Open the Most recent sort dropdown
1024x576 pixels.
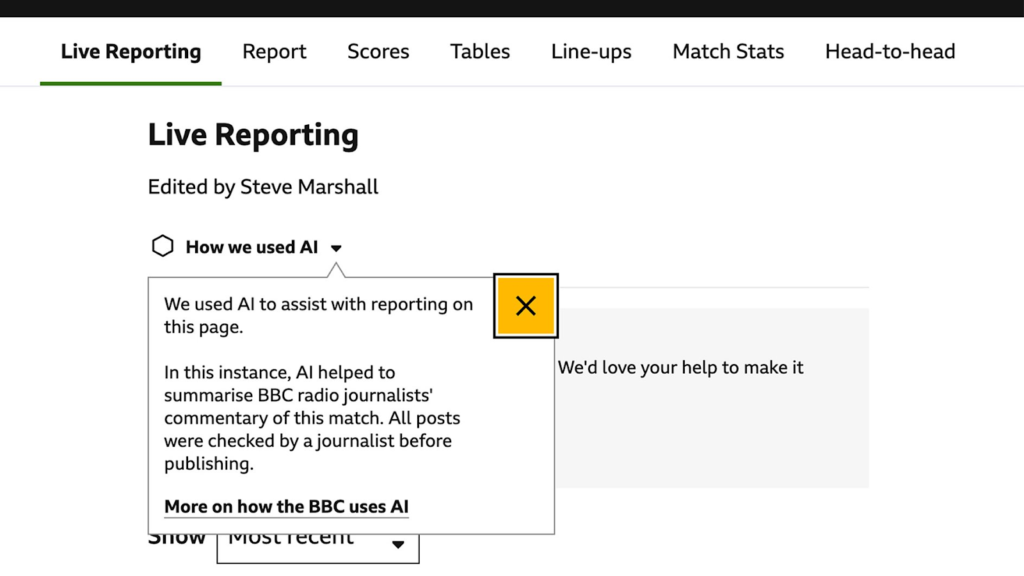click(318, 548)
